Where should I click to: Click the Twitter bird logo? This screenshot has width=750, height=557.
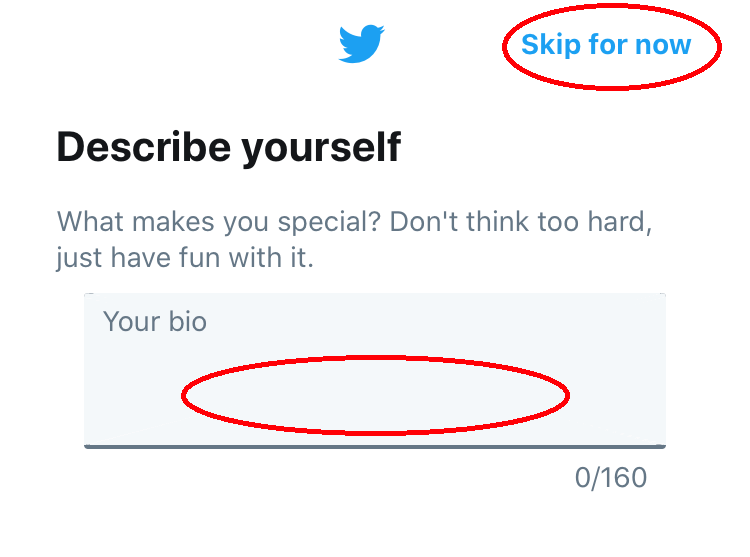[361, 44]
